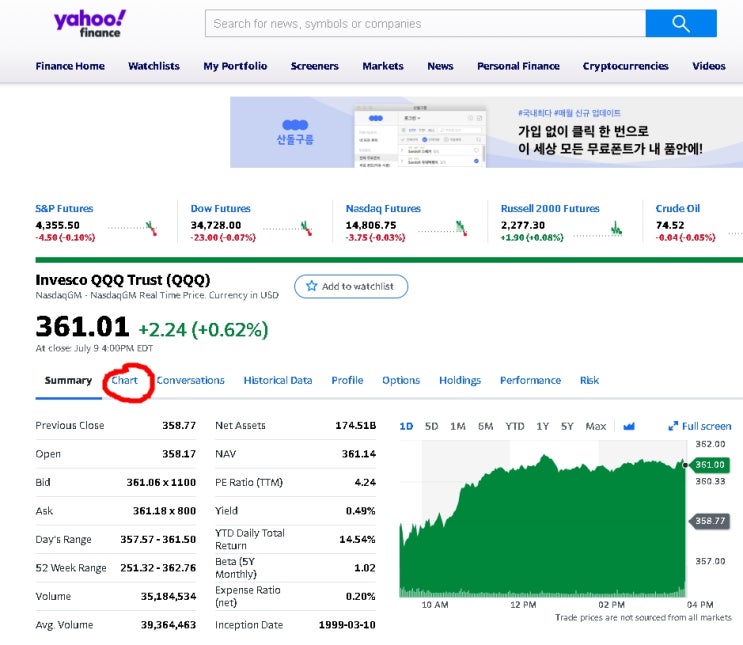Image resolution: width=743 pixels, height=645 pixels.
Task: Click the Avg. Volume value 39,364,463
Action: tap(168, 625)
